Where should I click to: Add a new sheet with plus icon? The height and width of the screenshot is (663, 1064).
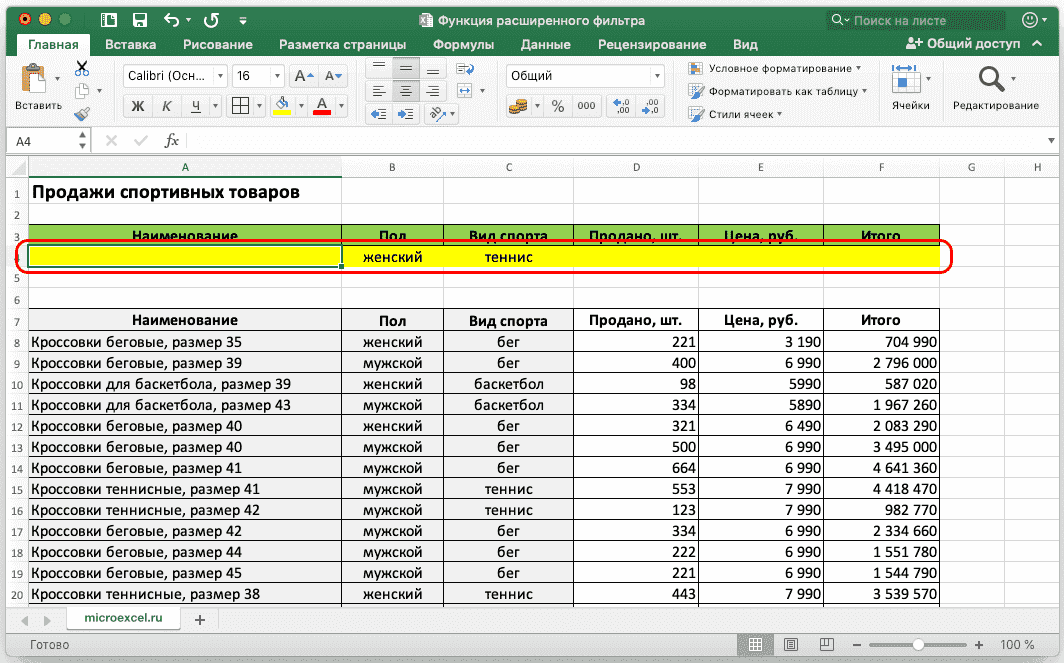click(x=199, y=620)
